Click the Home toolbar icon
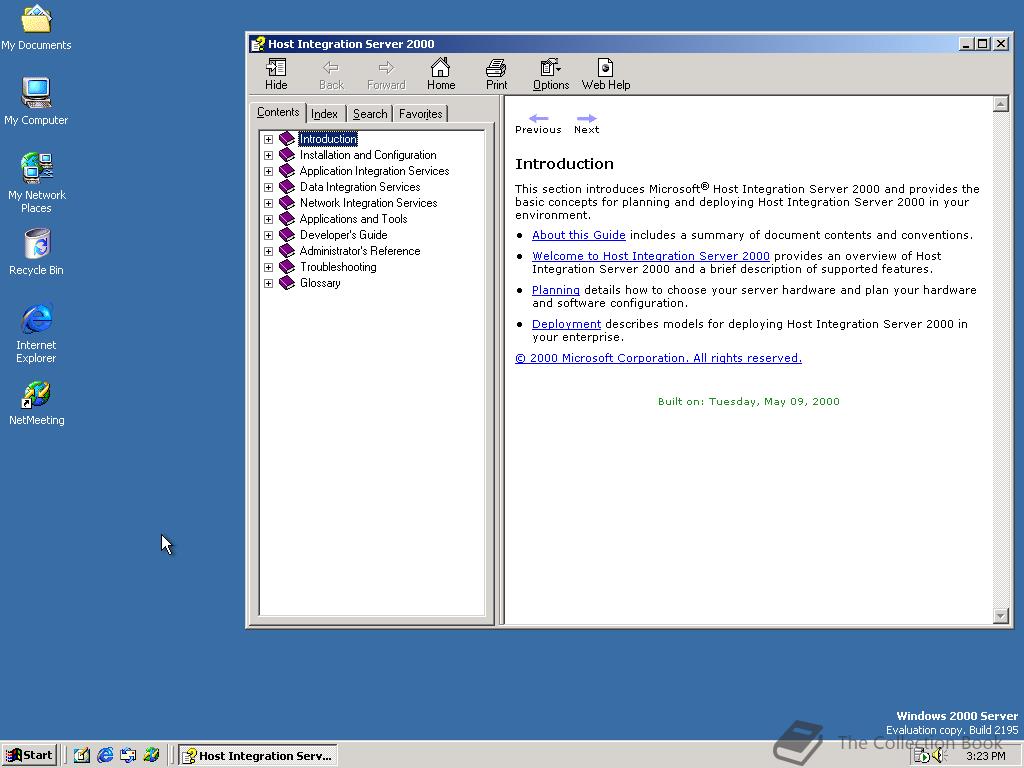The width and height of the screenshot is (1024, 768). [x=441, y=74]
